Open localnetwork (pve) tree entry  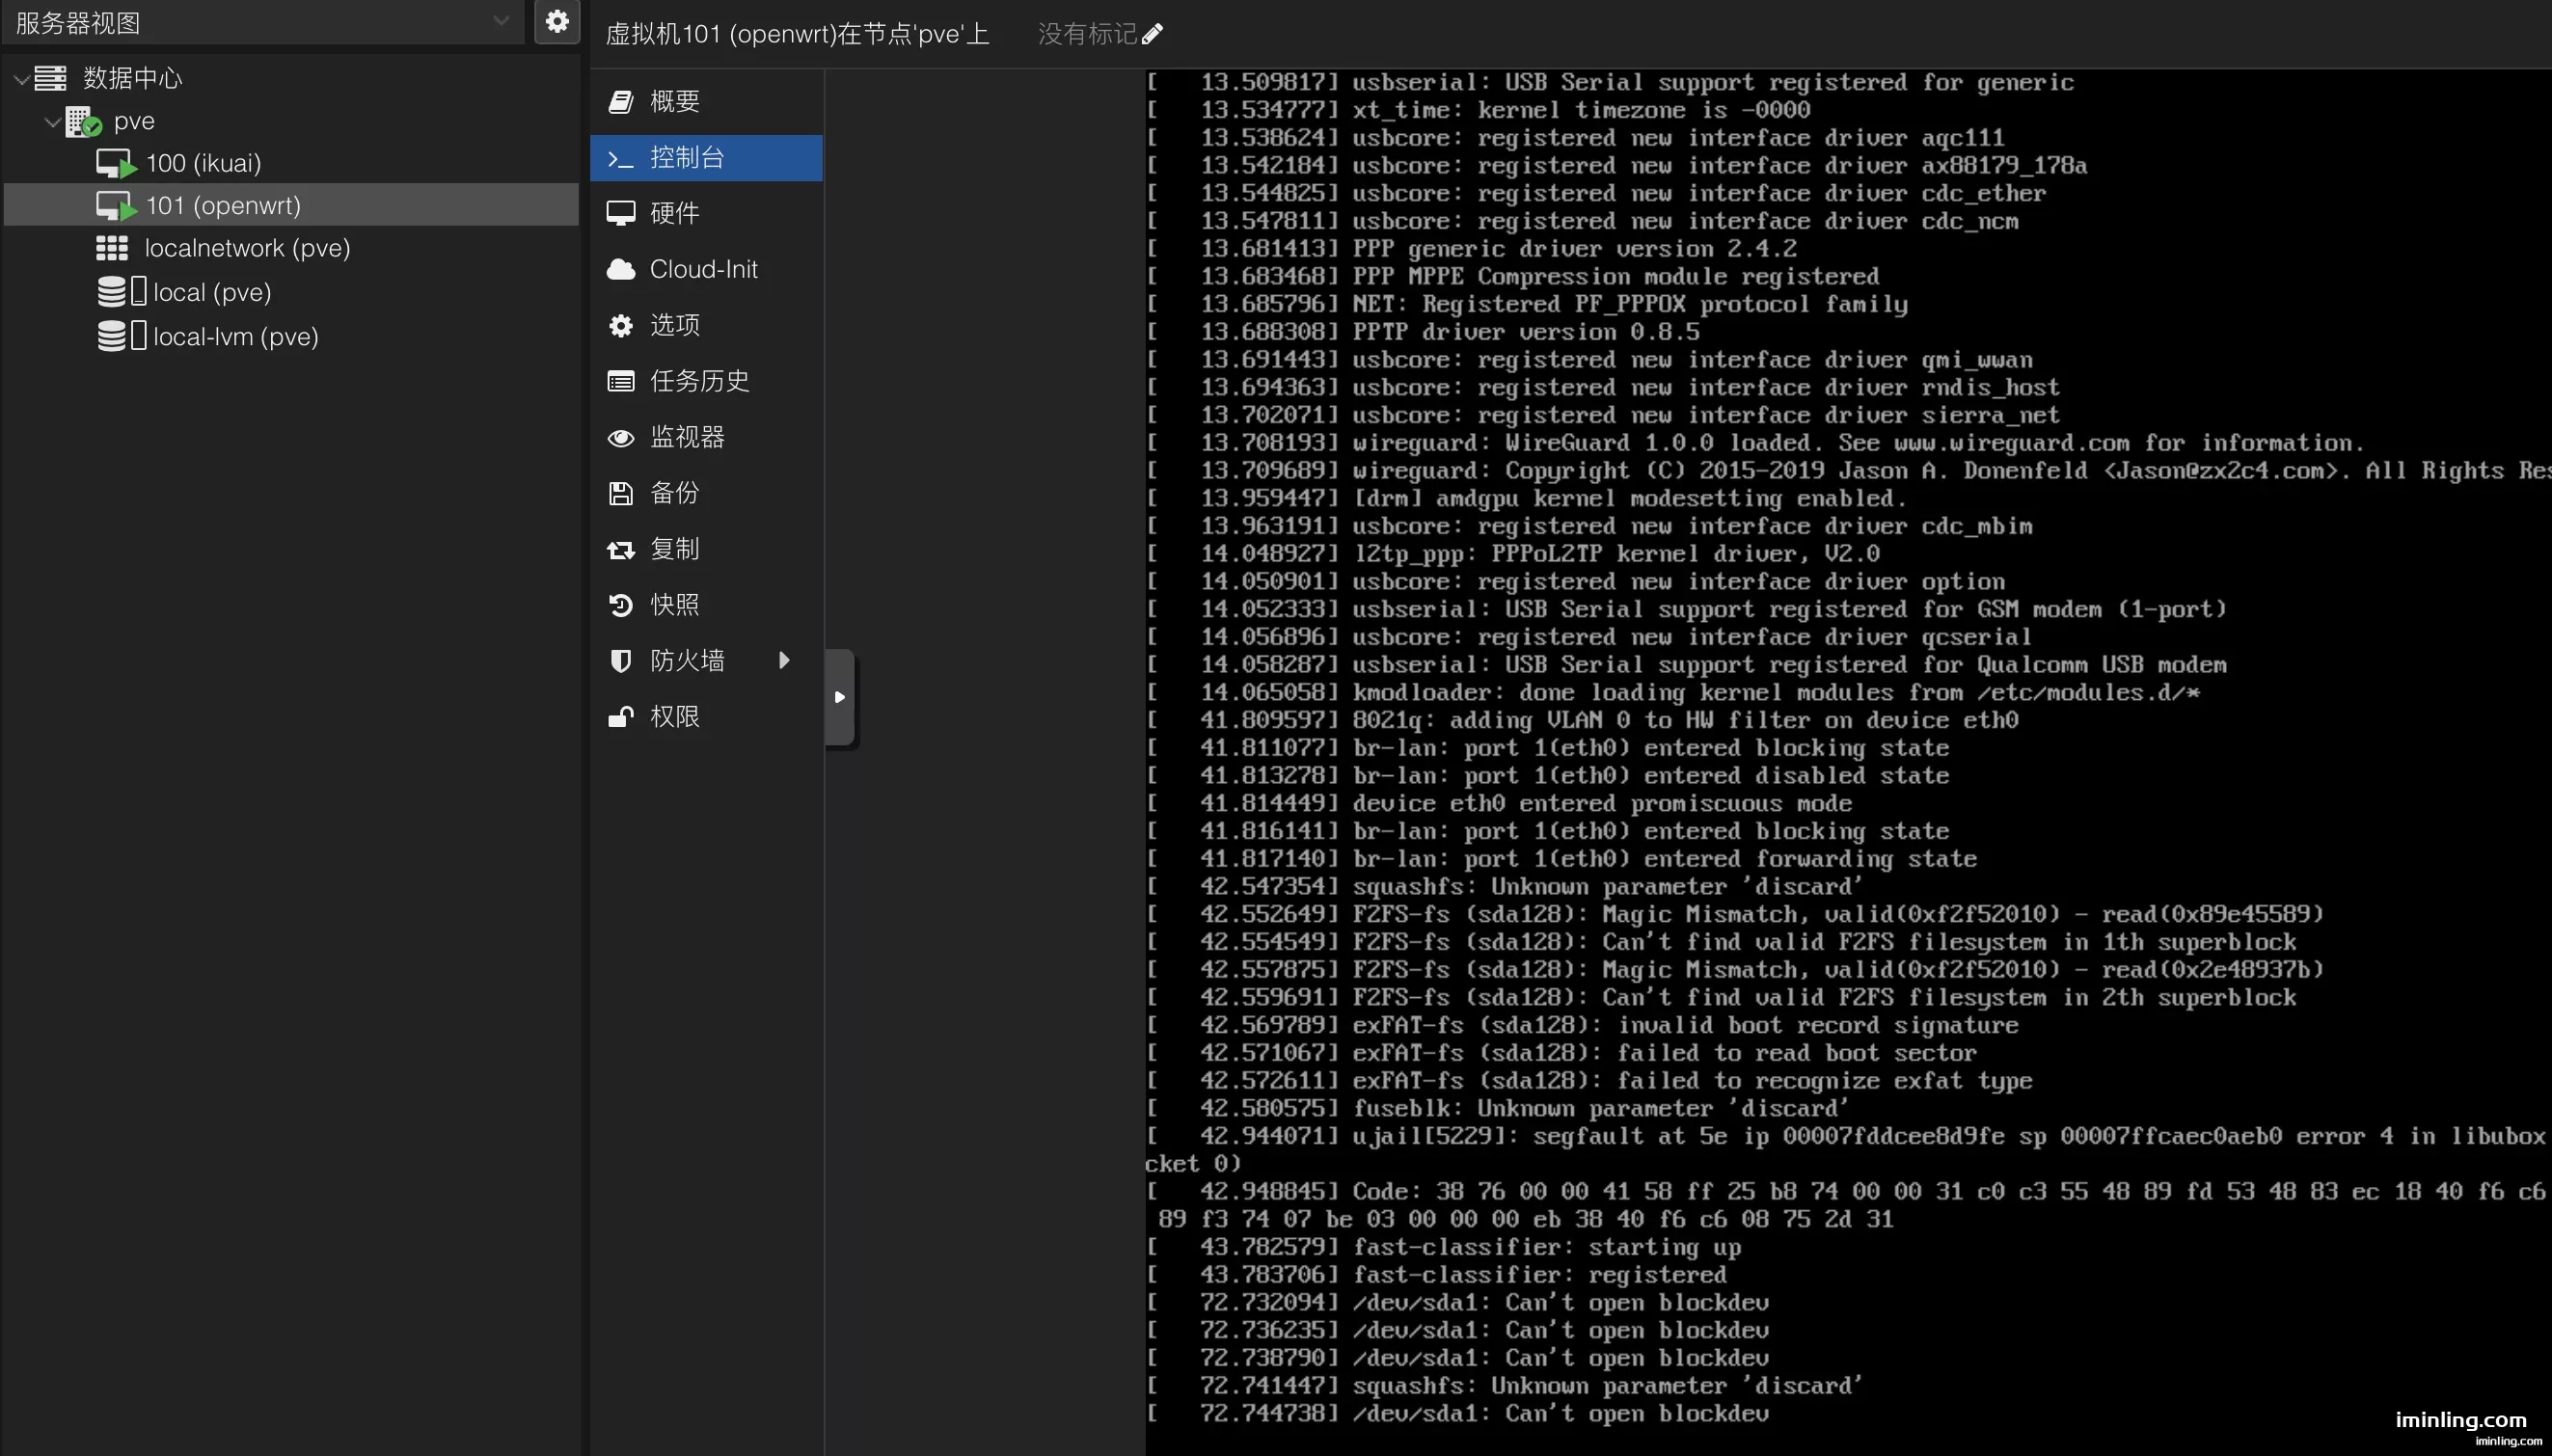point(292,248)
